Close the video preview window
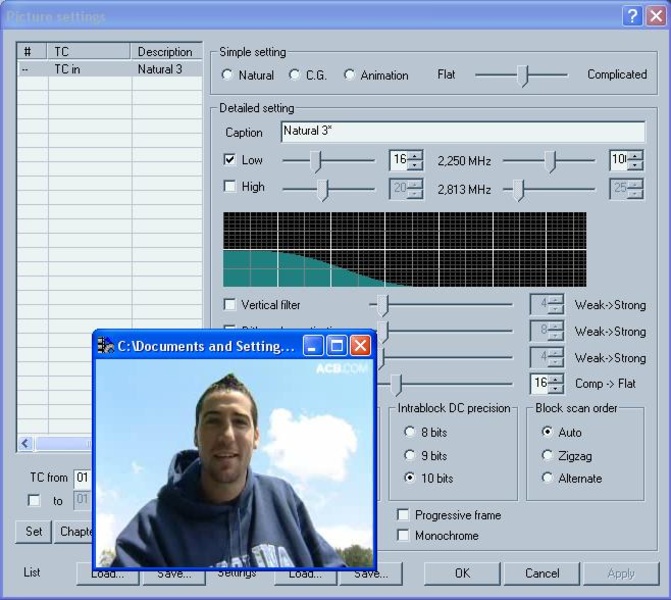The width and height of the screenshot is (671, 600). 360,345
